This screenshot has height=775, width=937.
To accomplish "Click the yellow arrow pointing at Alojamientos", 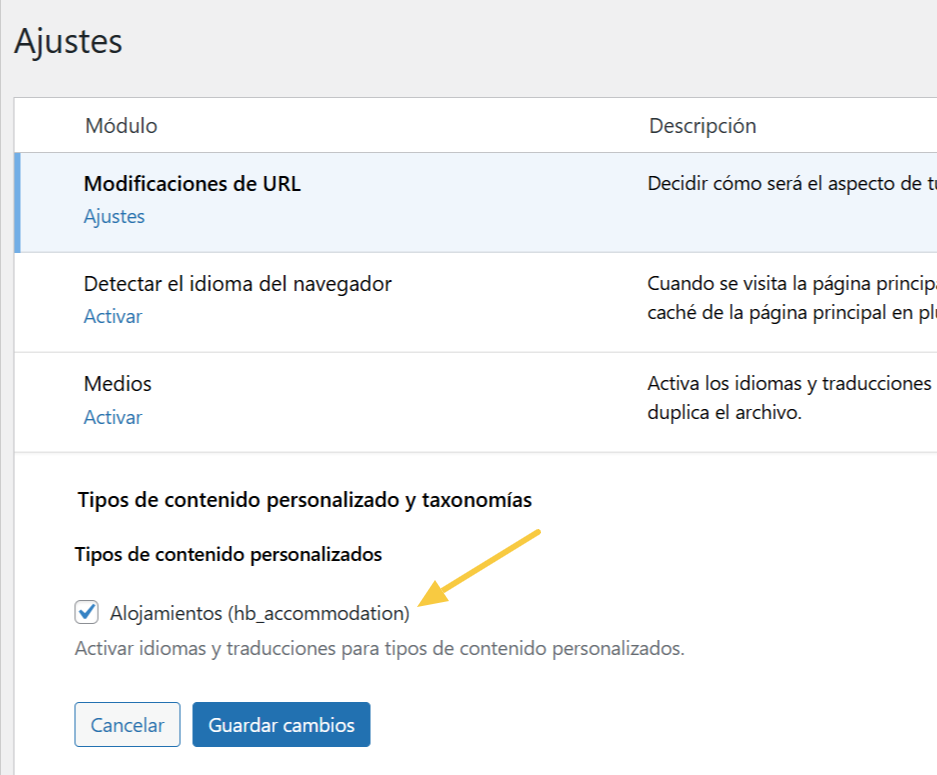I will [x=480, y=568].
